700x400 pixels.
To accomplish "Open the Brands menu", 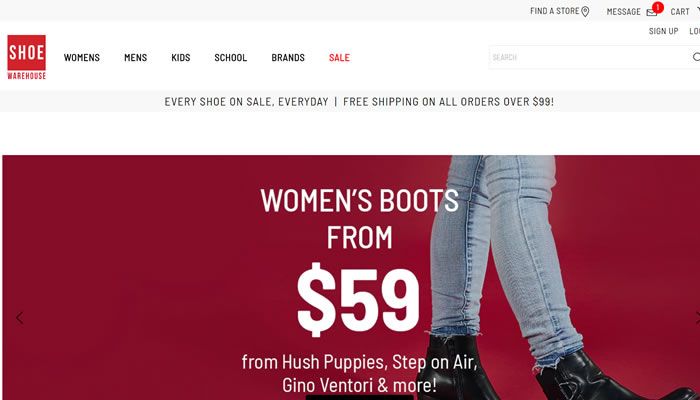I will [x=288, y=58].
